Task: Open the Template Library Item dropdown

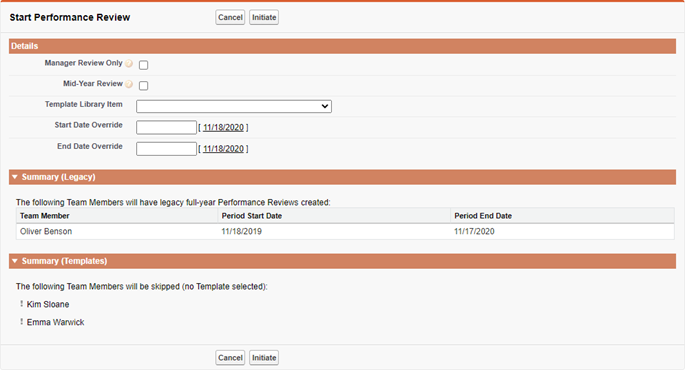Action: pyautogui.click(x=234, y=106)
